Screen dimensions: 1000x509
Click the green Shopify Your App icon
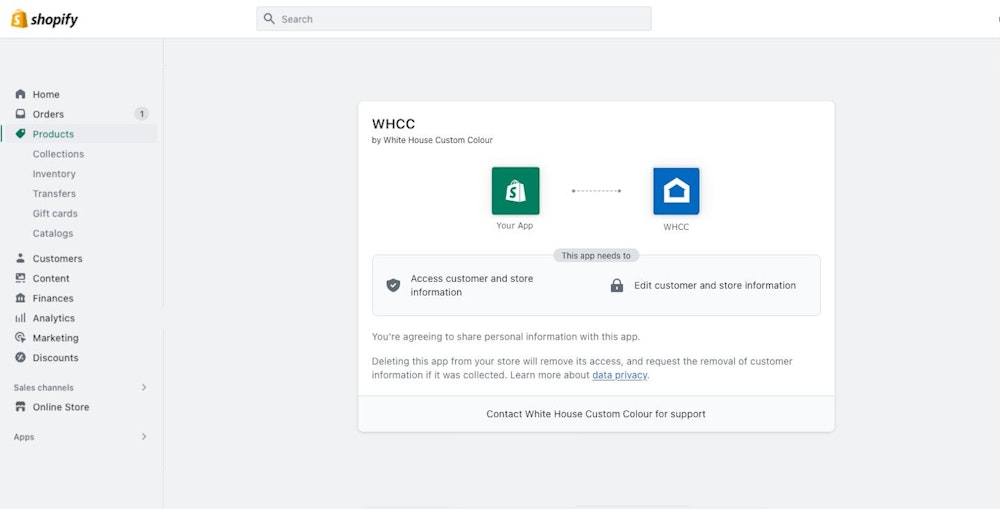tap(515, 191)
